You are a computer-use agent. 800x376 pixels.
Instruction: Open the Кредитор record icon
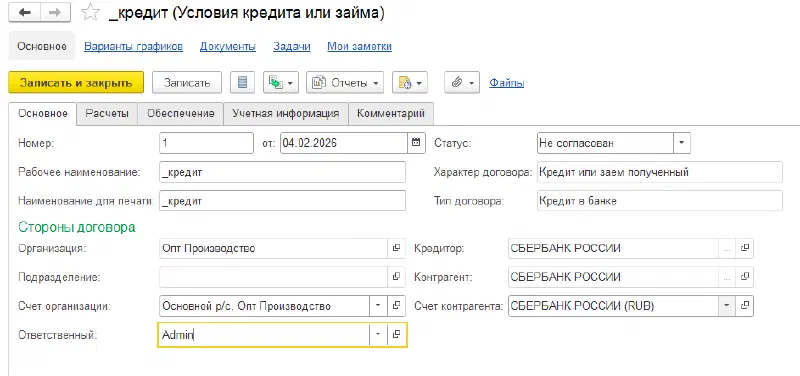pos(745,248)
